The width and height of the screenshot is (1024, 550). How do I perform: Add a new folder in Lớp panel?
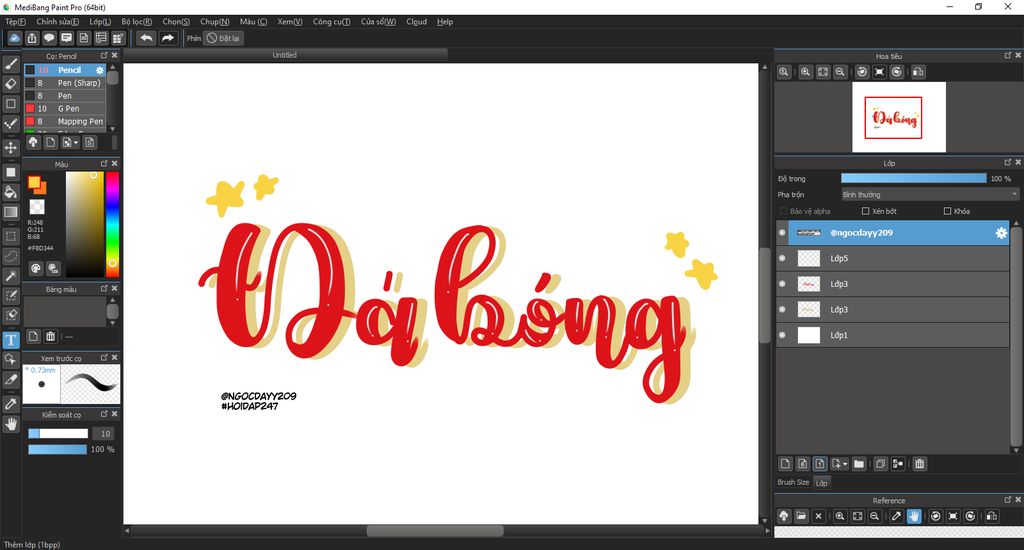tap(859, 464)
